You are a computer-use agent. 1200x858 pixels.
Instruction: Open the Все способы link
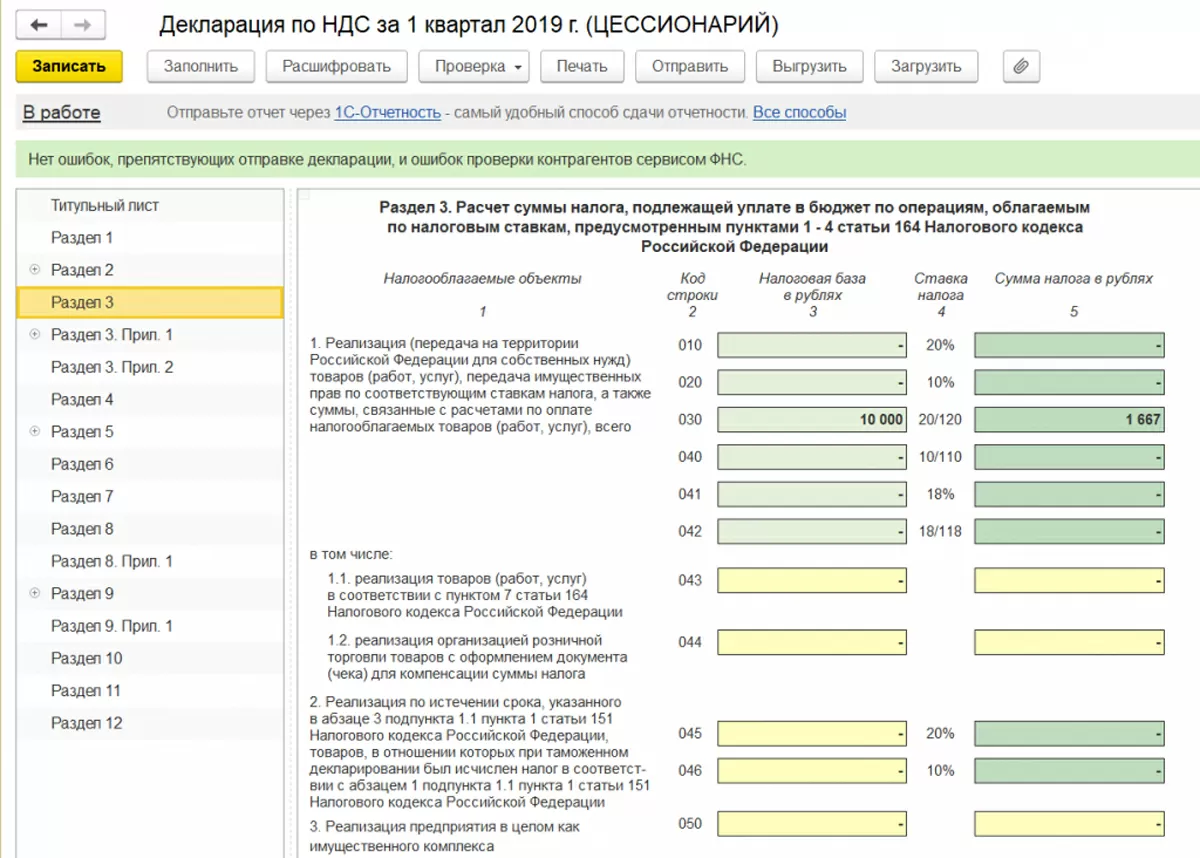799,113
